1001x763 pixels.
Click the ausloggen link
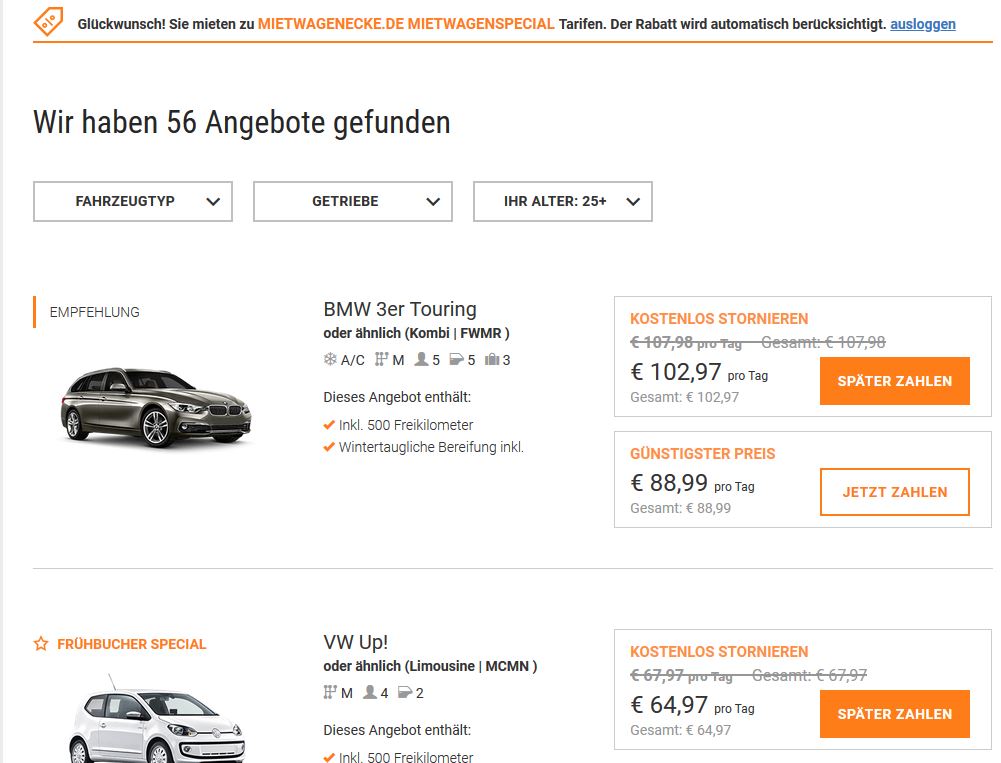(x=922, y=24)
